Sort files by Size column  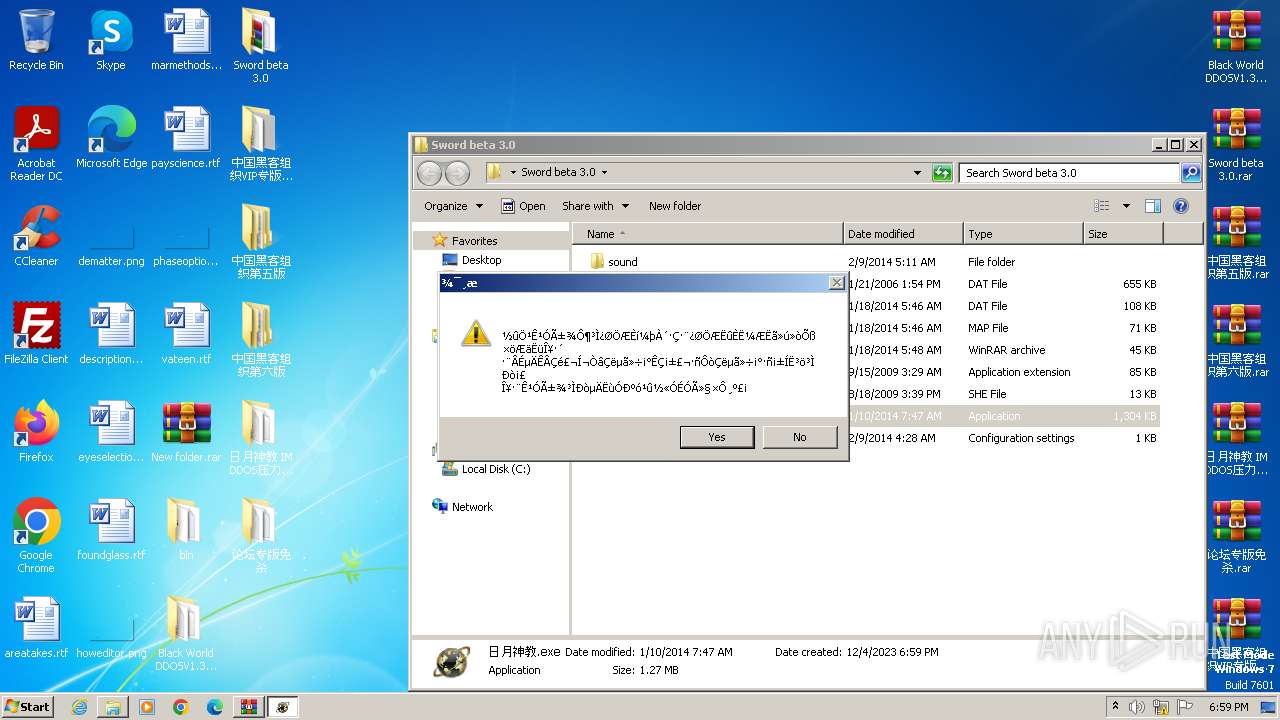(x=1123, y=234)
